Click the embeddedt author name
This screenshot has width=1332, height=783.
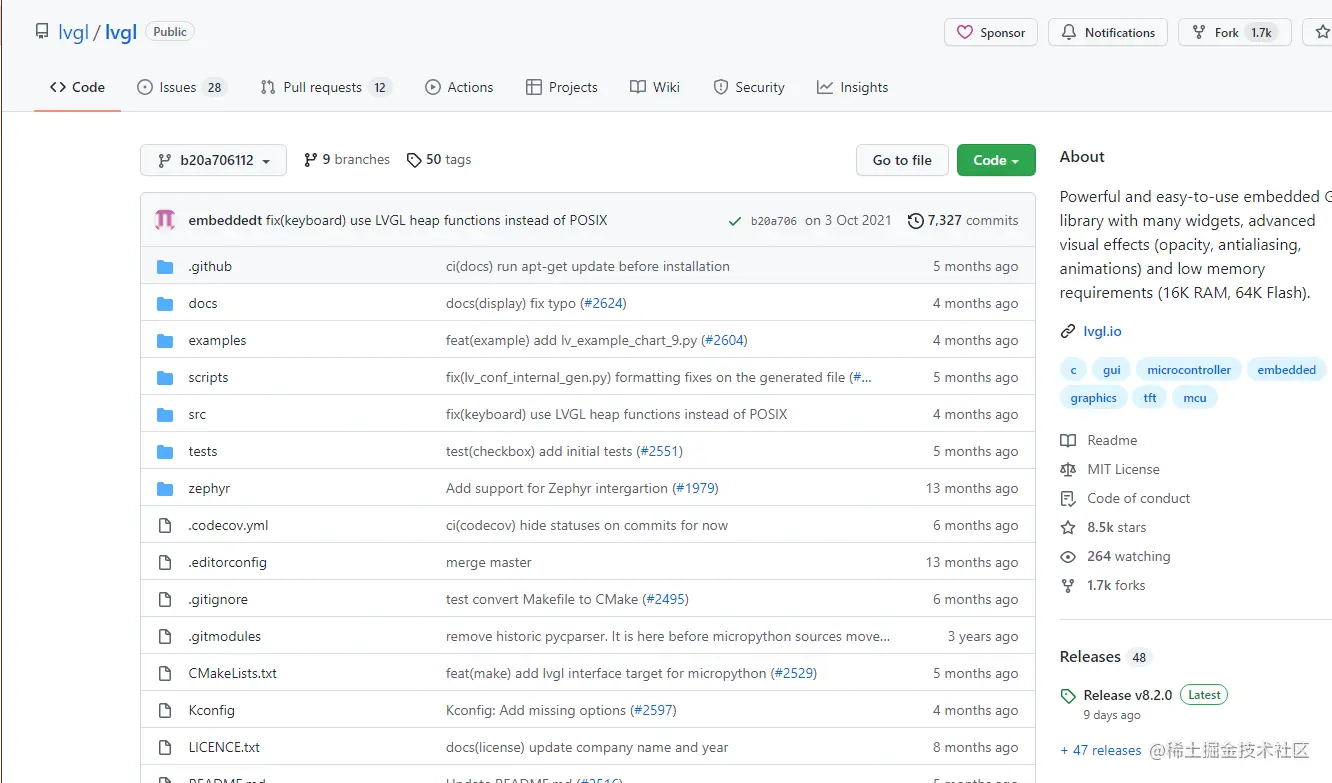225,220
